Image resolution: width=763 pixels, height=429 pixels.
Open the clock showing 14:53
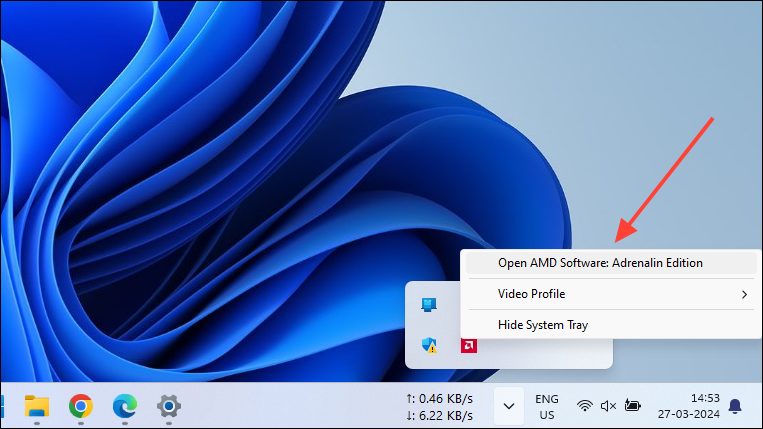click(x=705, y=398)
